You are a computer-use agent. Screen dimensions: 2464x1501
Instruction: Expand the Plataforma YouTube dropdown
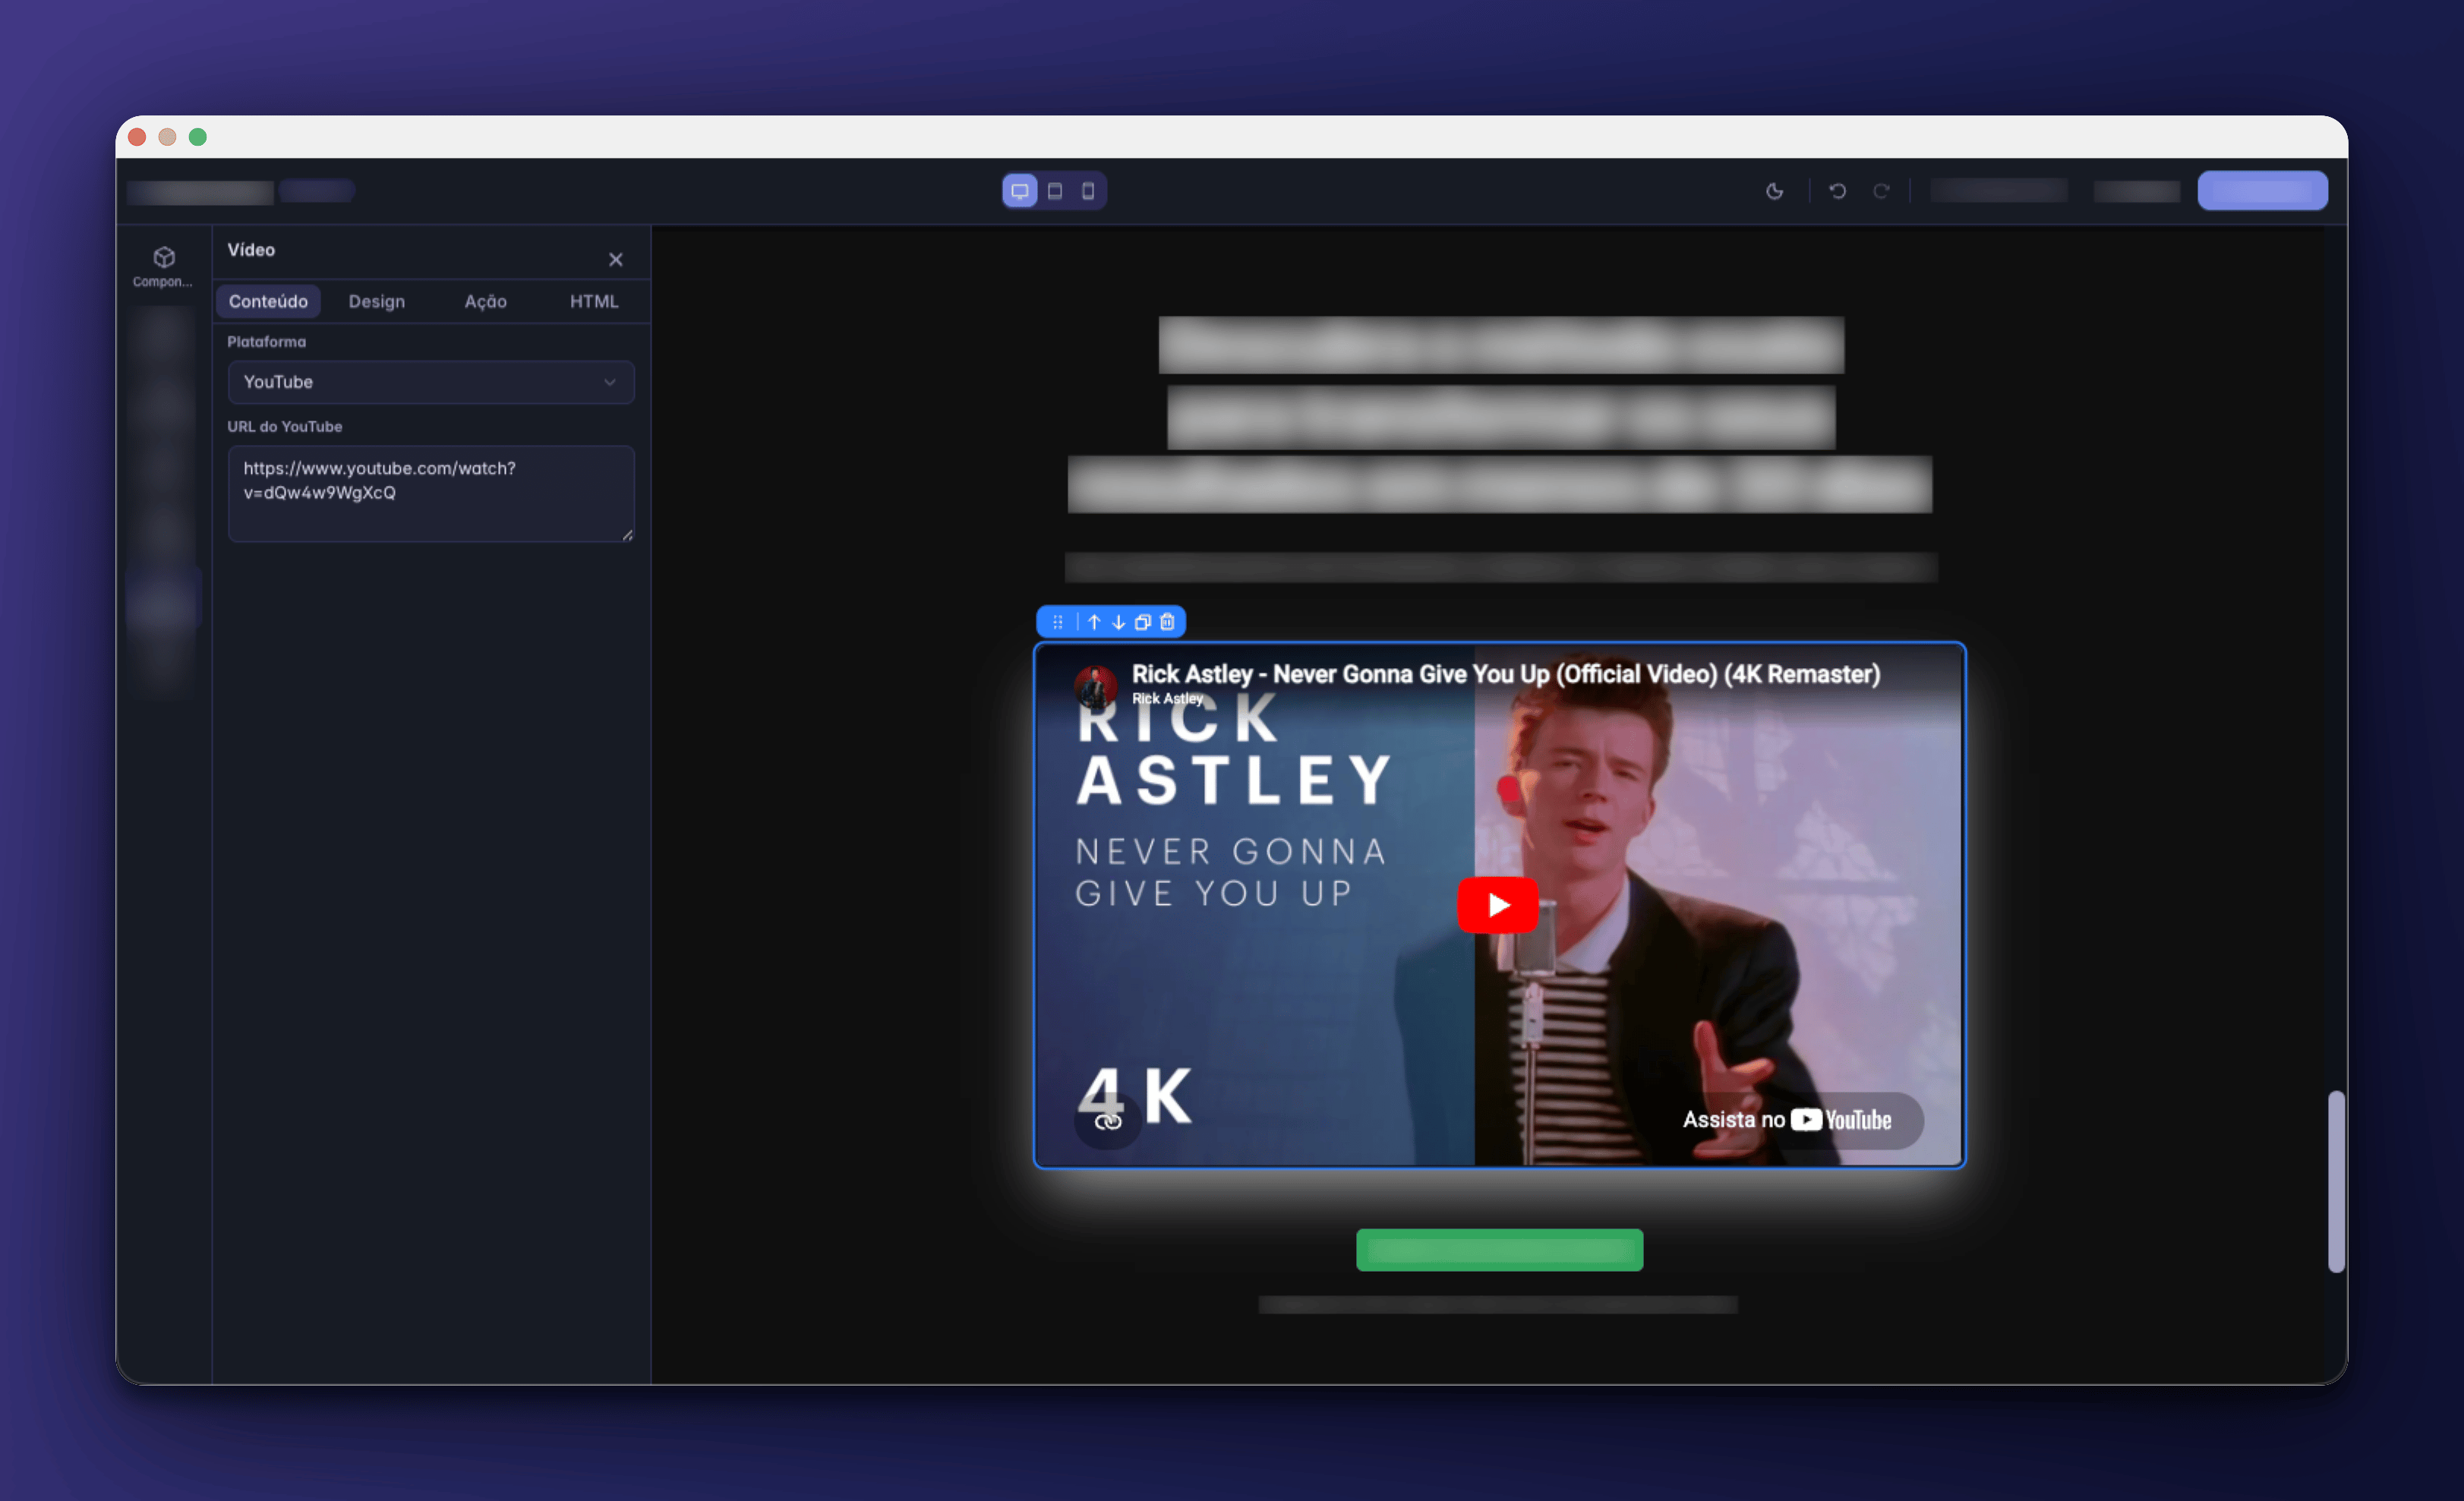pos(431,382)
